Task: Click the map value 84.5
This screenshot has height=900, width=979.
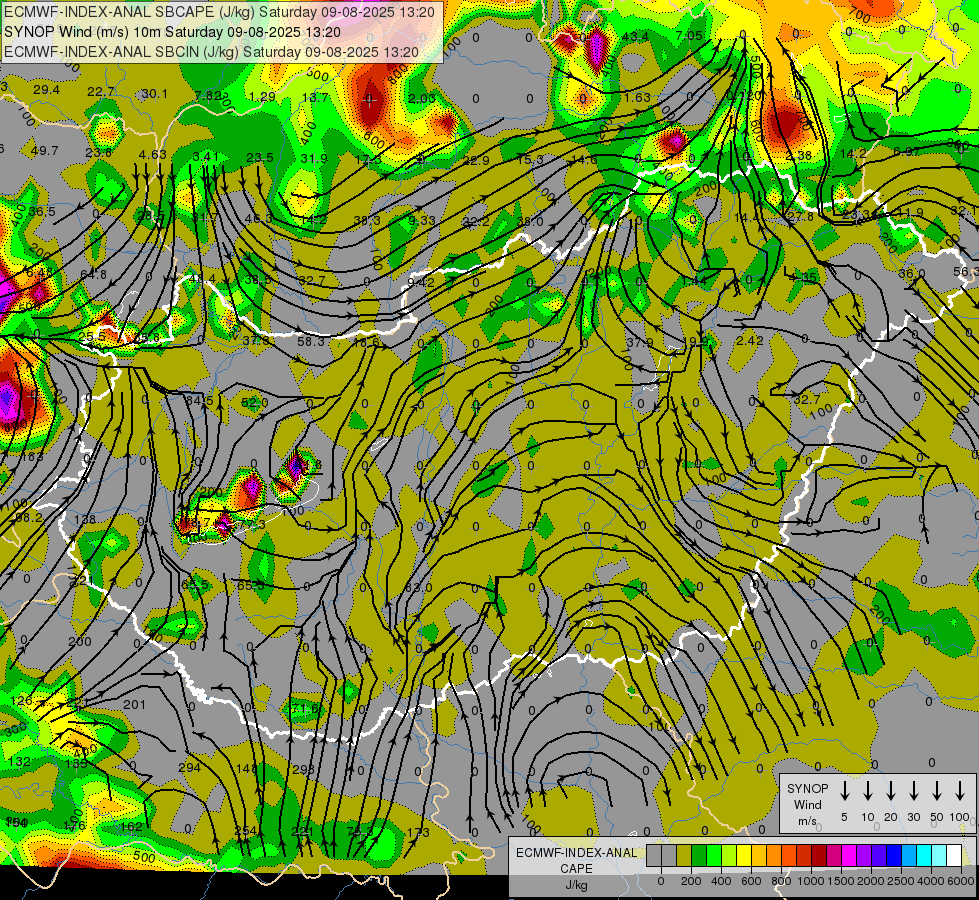Action: coord(199,400)
